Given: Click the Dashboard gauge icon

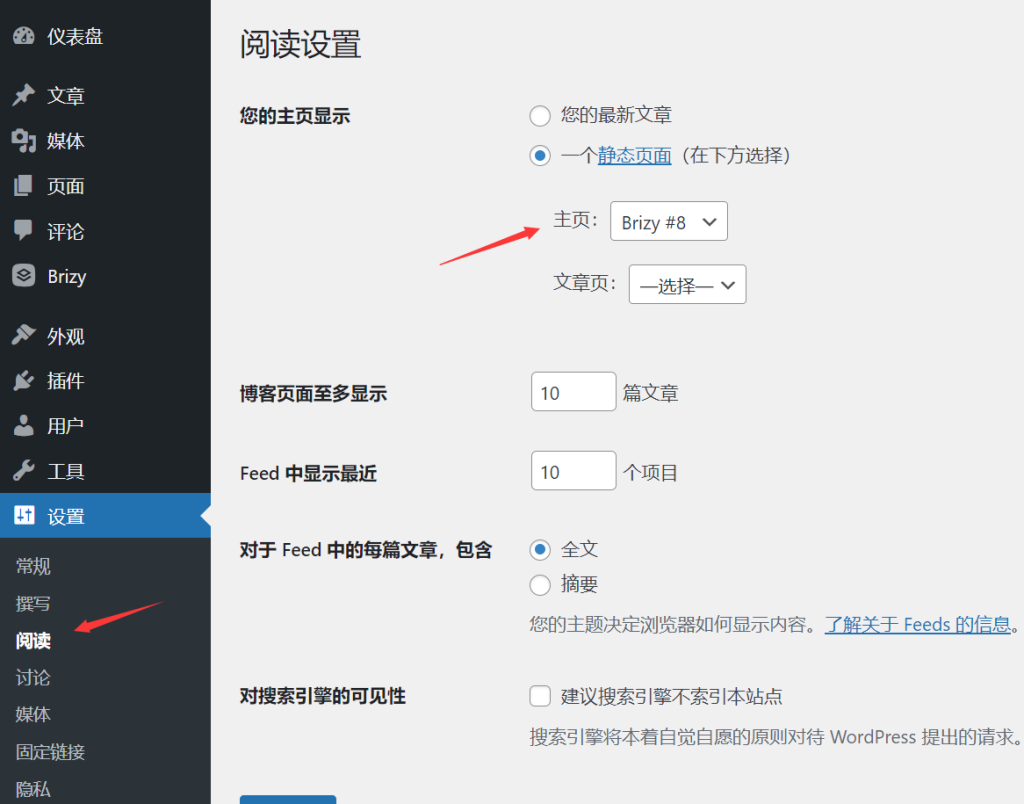Looking at the screenshot, I should coord(24,37).
